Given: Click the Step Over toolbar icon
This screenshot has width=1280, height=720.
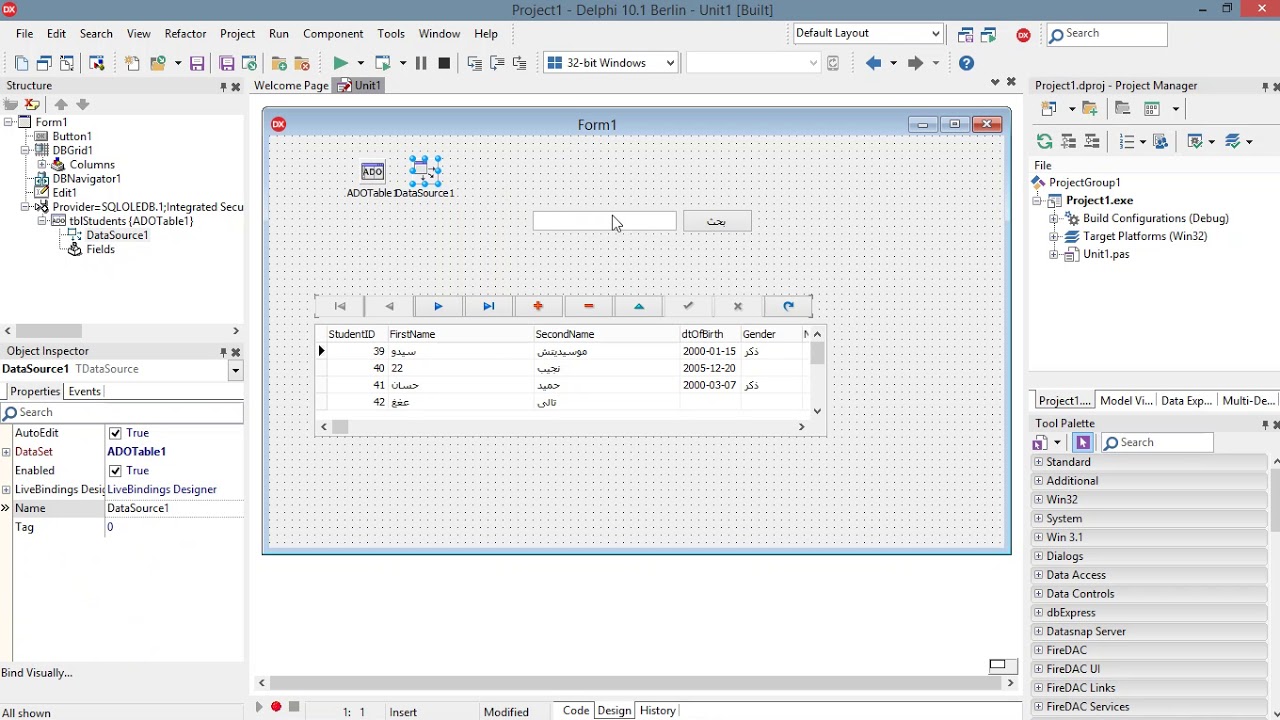Looking at the screenshot, I should point(497,63).
